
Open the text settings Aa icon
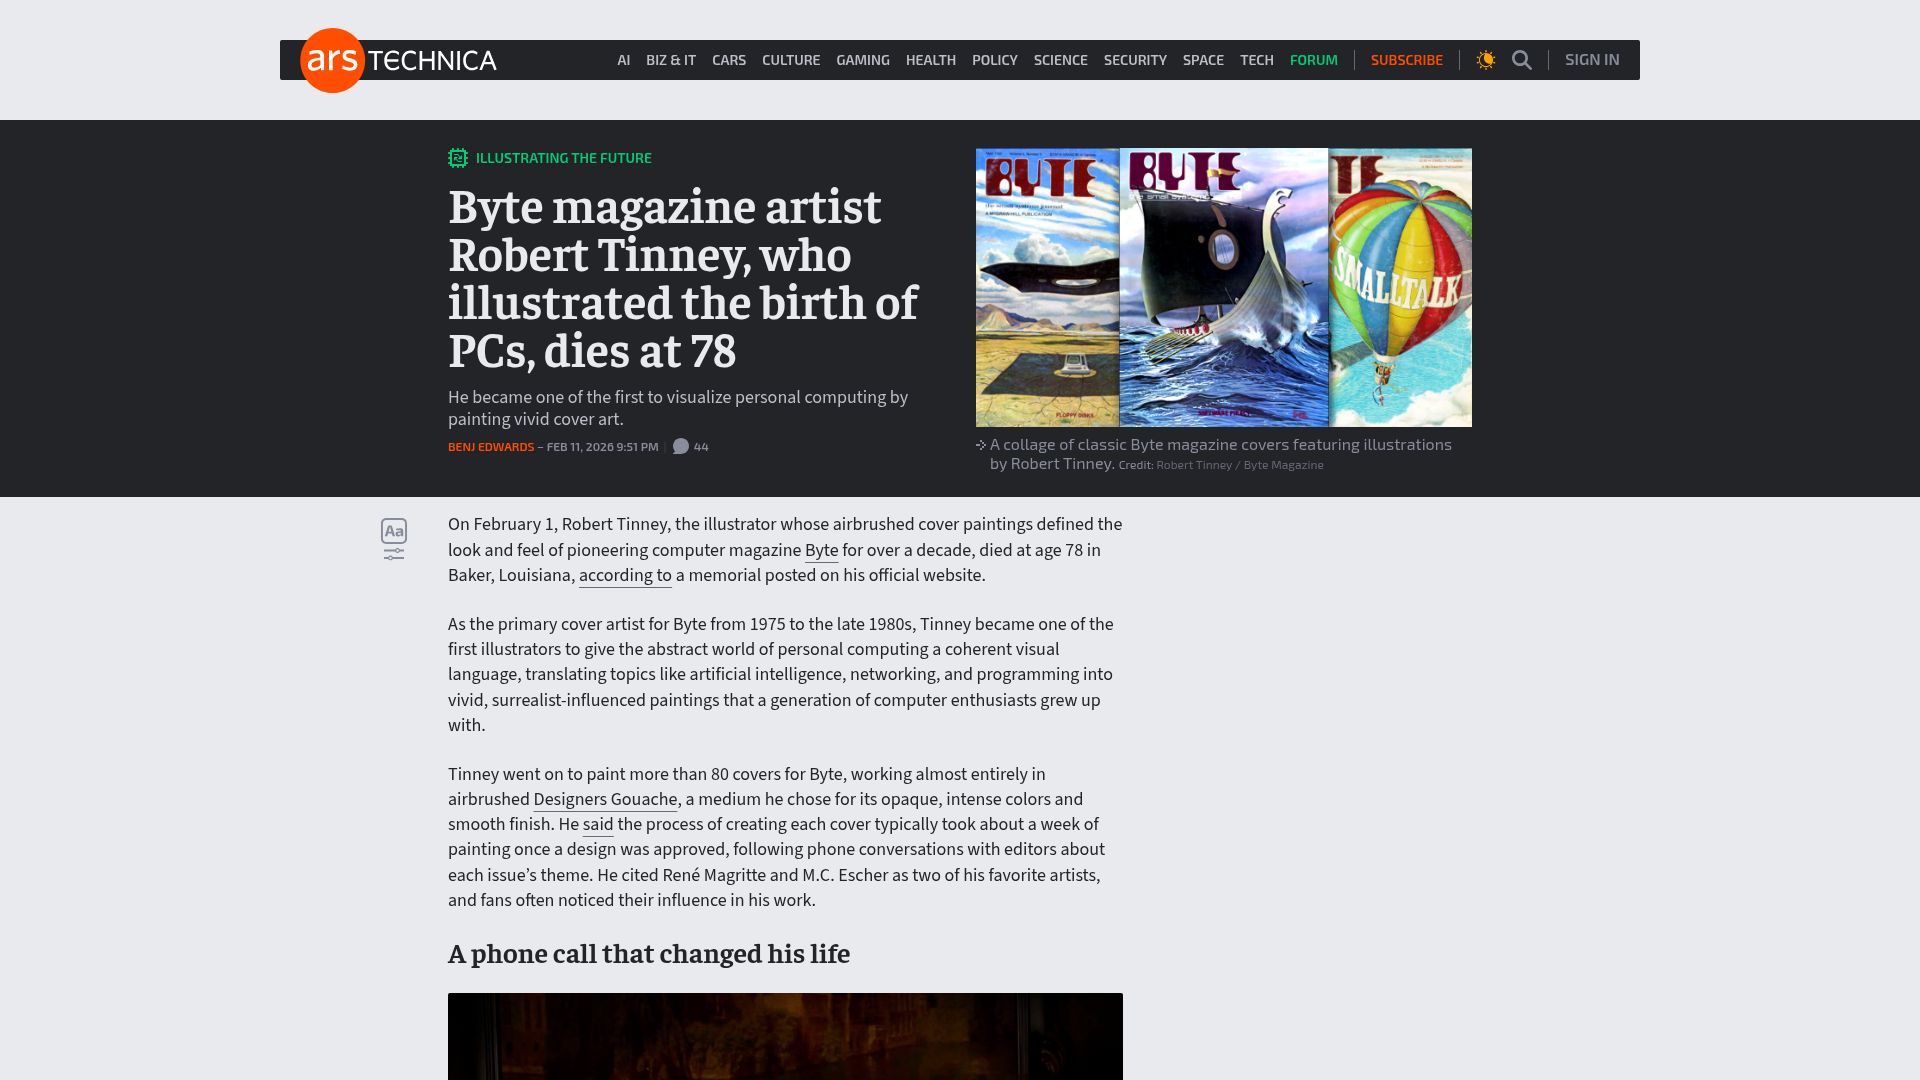(x=394, y=539)
